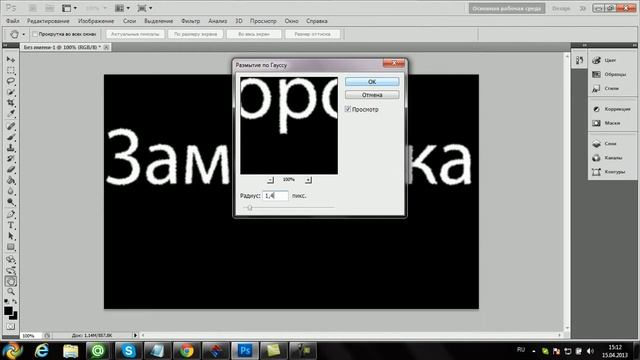Zoom in the dialog preview

(x=308, y=180)
